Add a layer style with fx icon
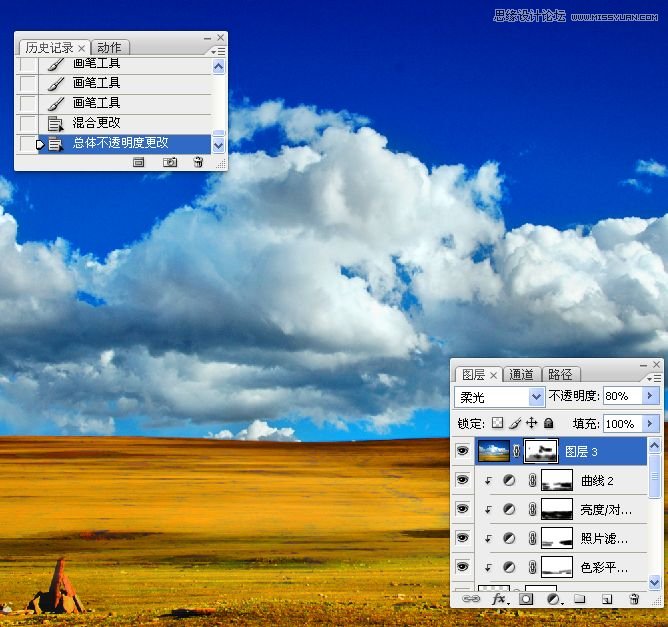The image size is (668, 627). 500,599
